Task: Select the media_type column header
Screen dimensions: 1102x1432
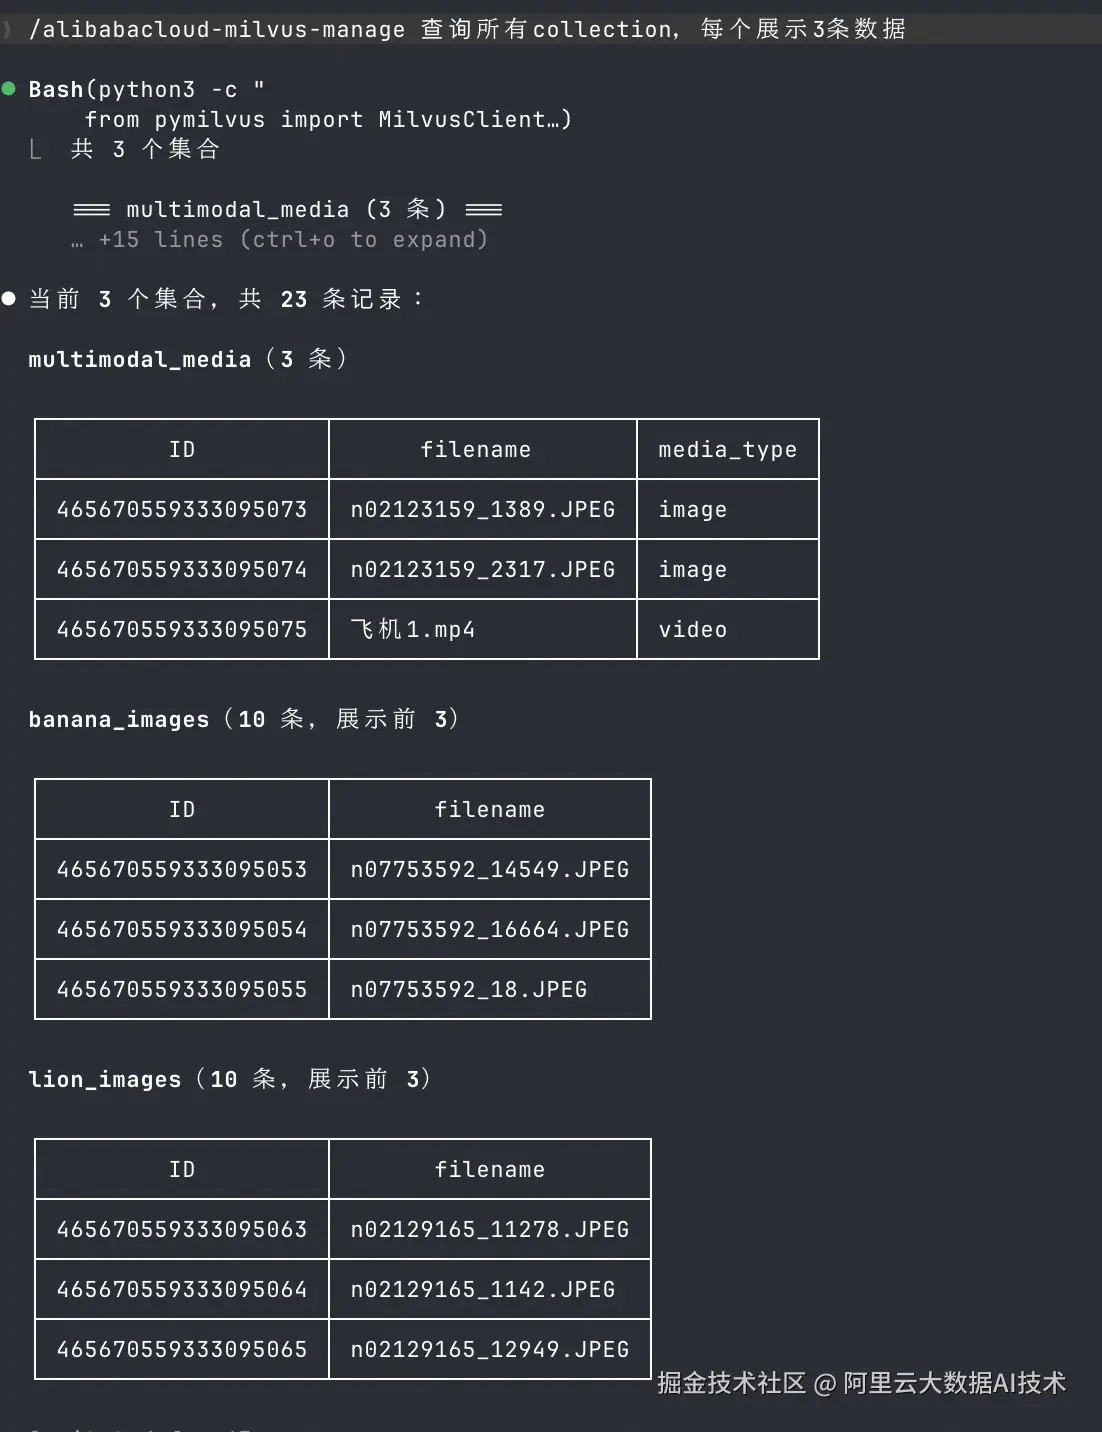Action: point(728,449)
